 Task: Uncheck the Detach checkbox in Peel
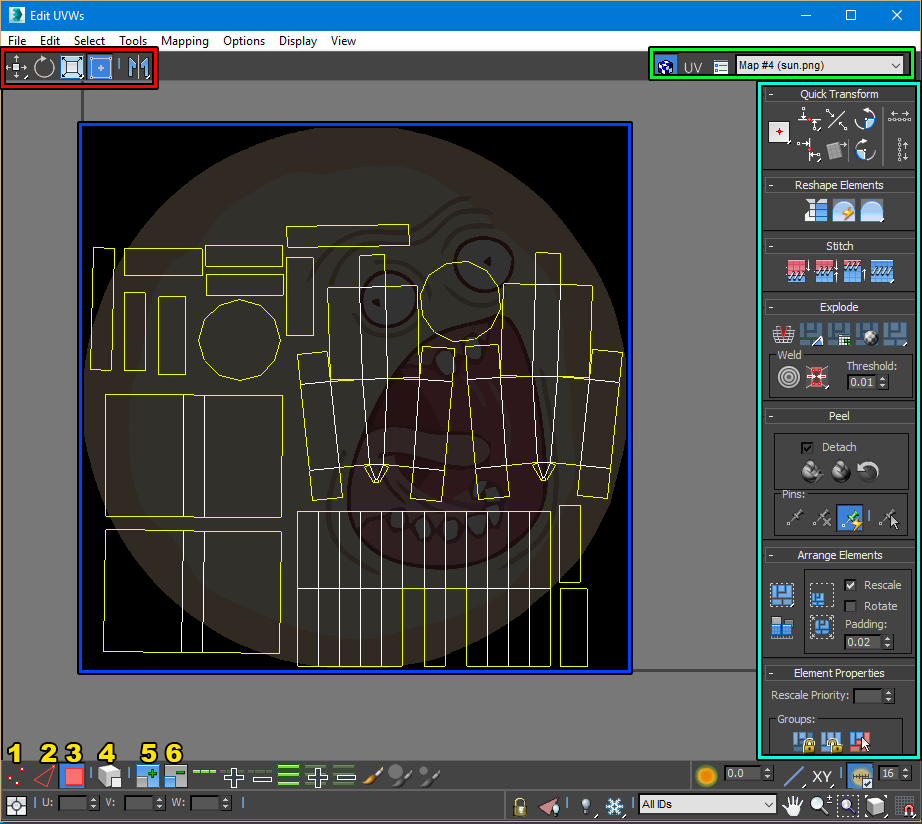807,447
